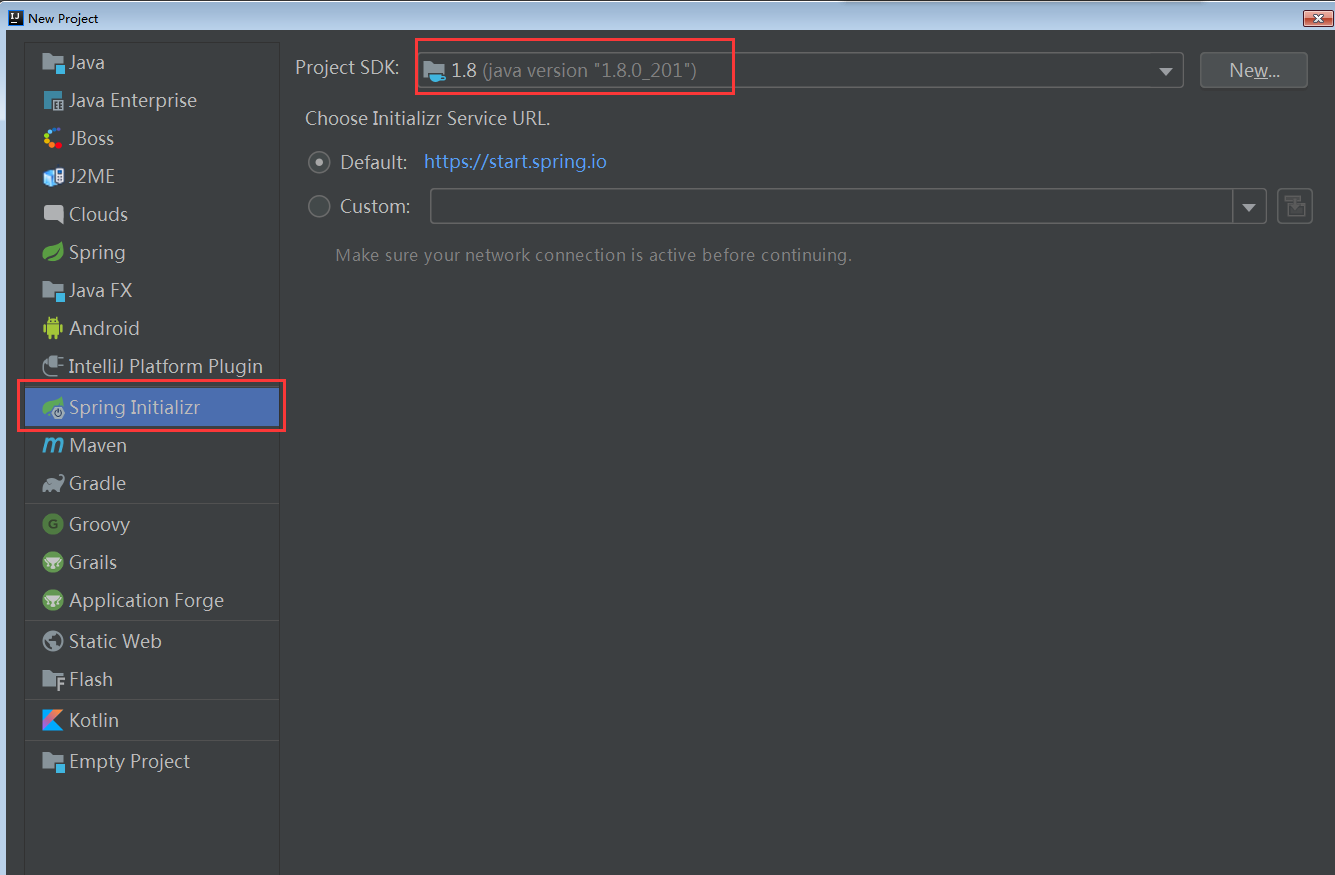Click the Grails icon
The image size is (1335, 875).
pyautogui.click(x=53, y=562)
